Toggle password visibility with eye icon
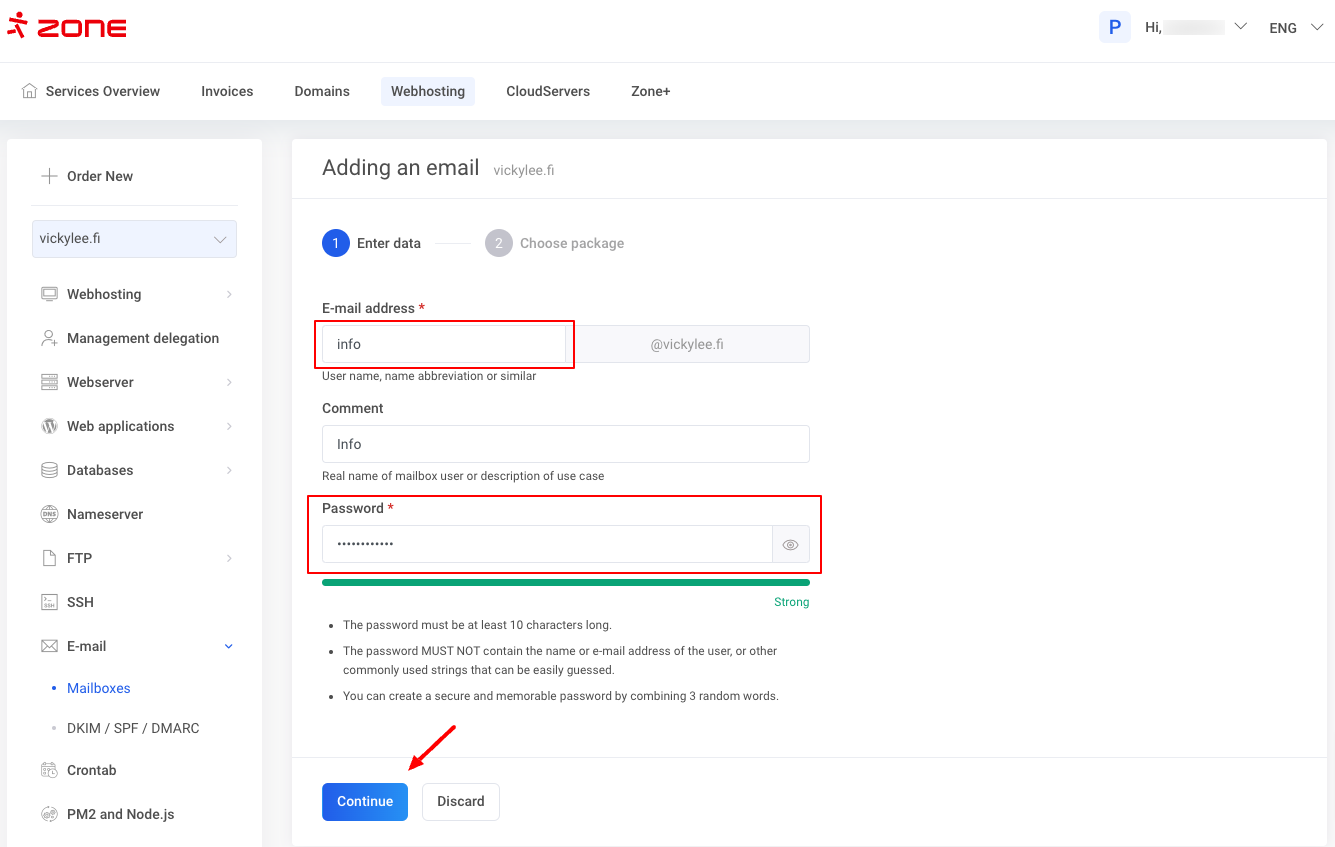Viewport: 1335px width, 847px height. pyautogui.click(x=790, y=545)
